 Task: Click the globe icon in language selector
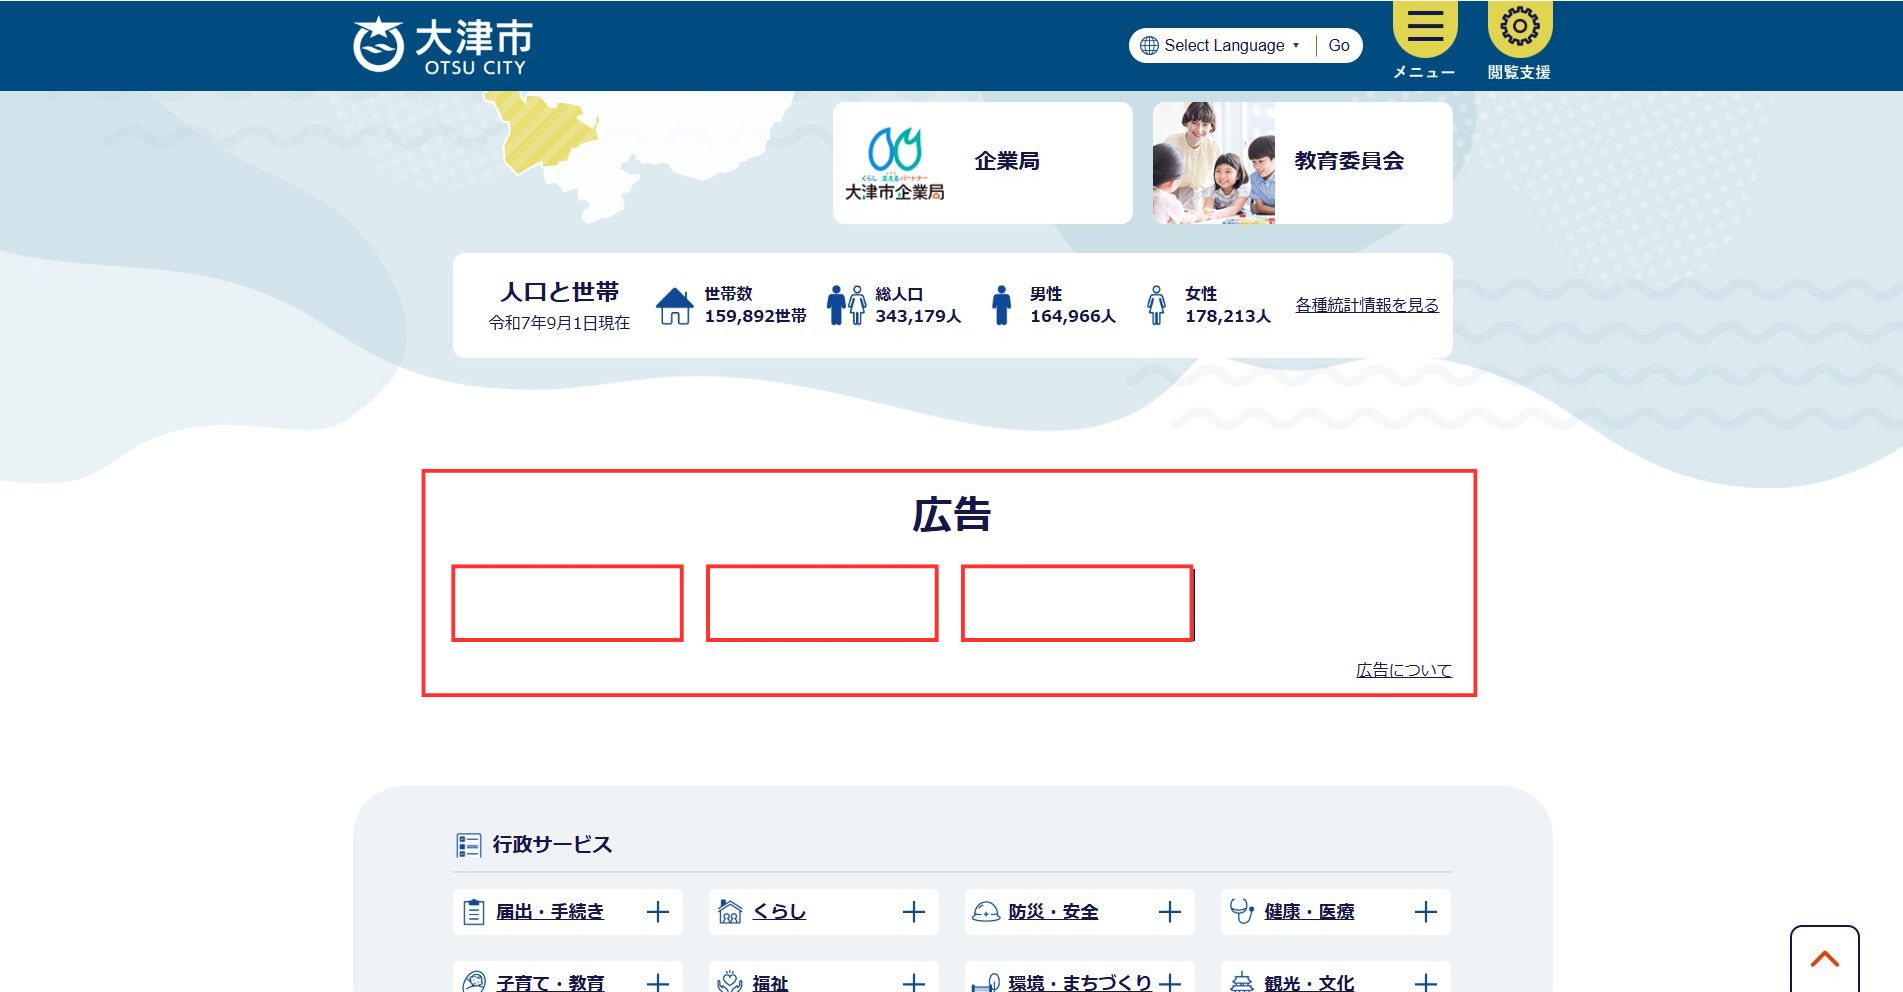[1149, 45]
